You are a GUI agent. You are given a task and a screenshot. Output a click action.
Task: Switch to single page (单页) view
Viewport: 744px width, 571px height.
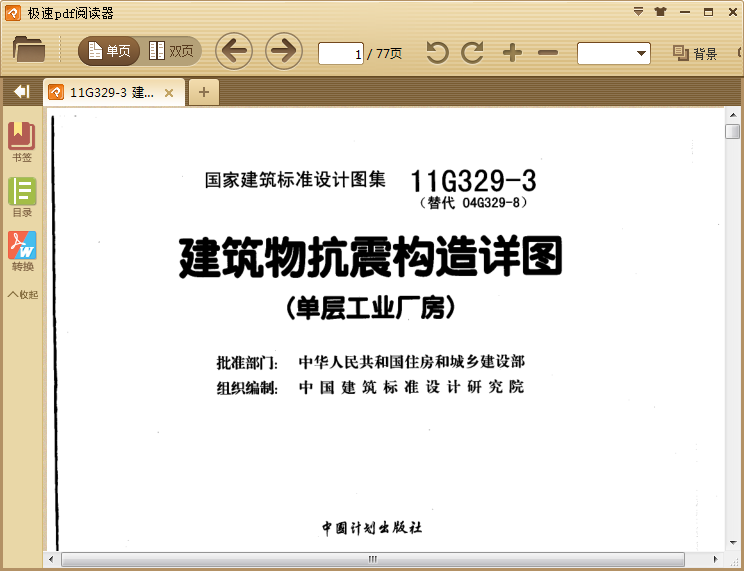[x=109, y=51]
